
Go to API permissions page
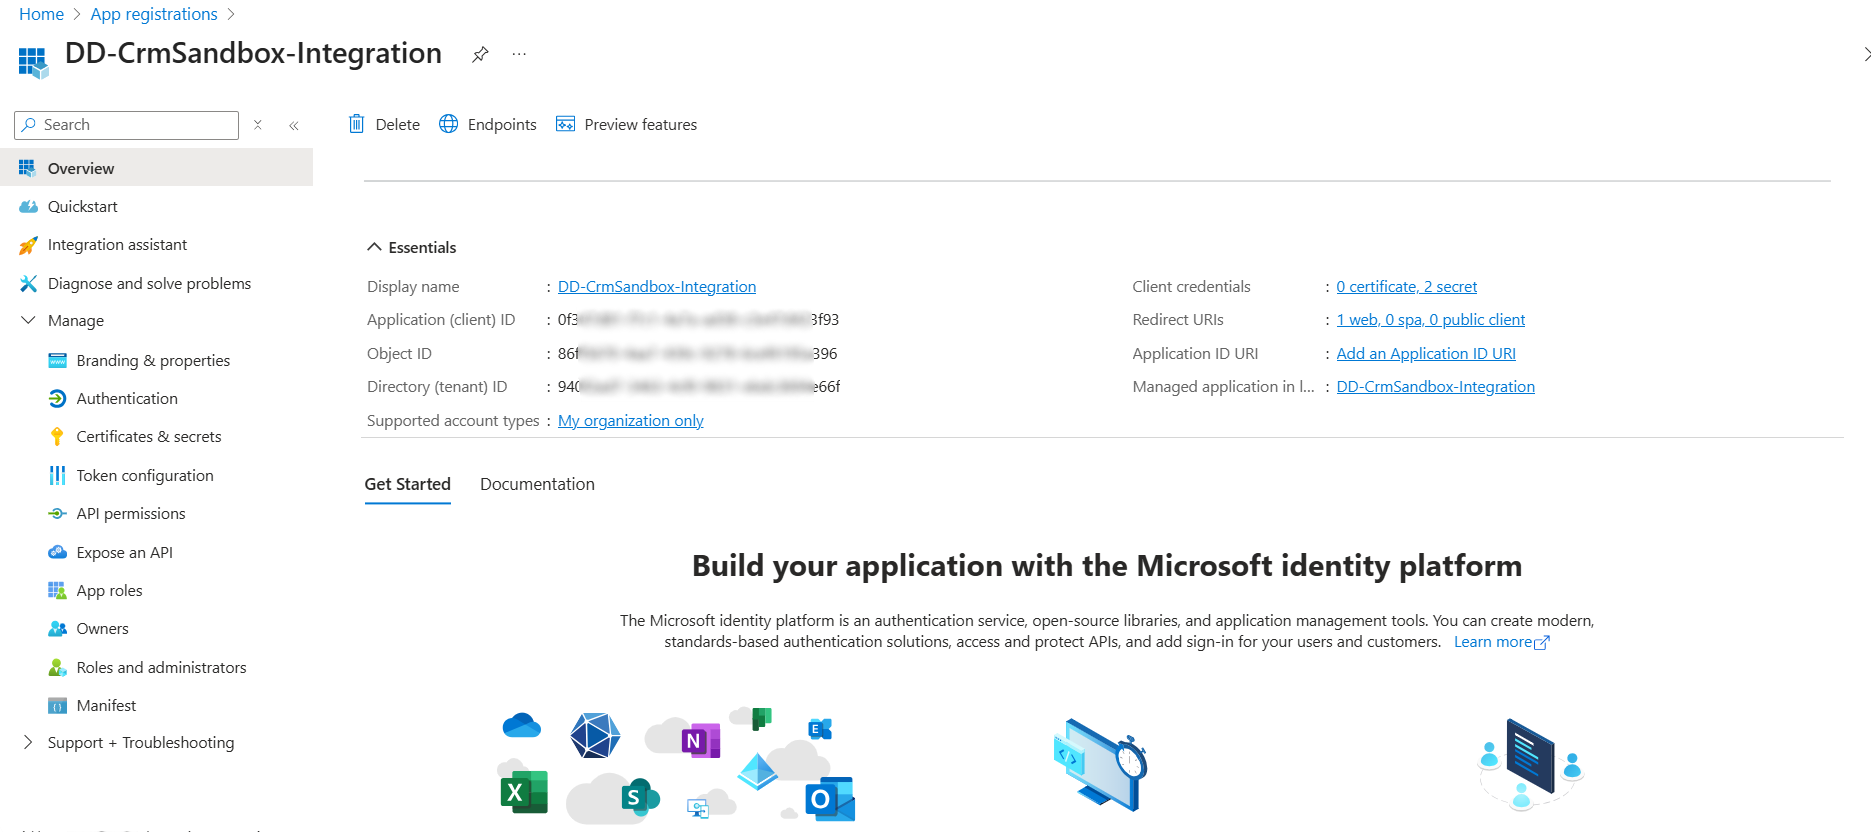pyautogui.click(x=130, y=514)
